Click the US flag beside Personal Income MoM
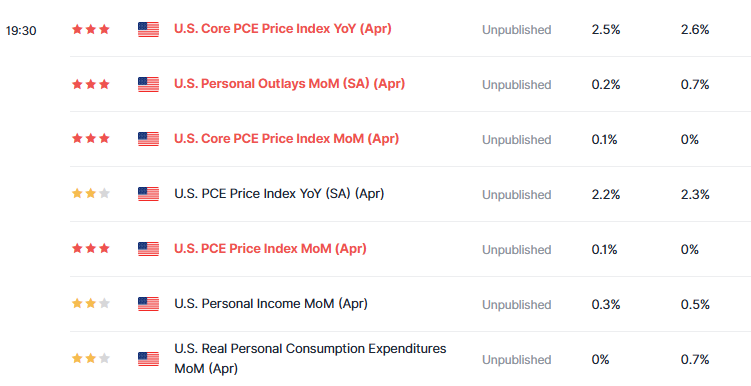This screenshot has height=386, width=751. coord(148,304)
